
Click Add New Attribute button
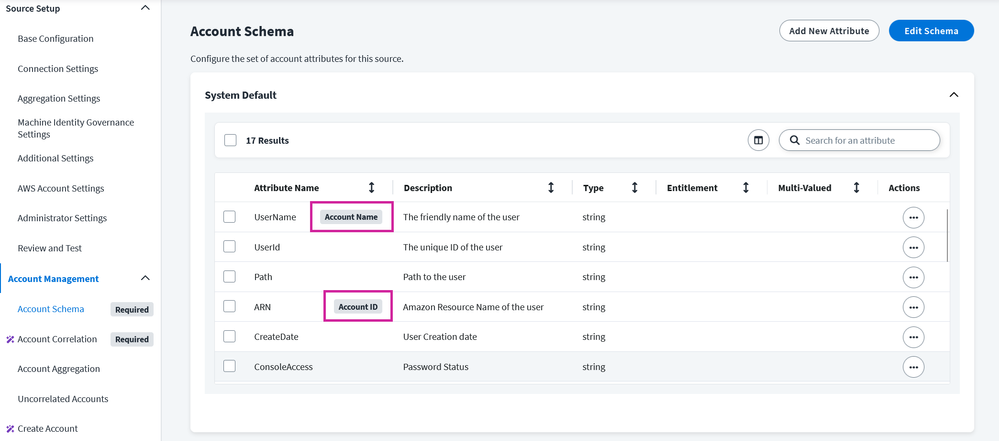tap(829, 31)
